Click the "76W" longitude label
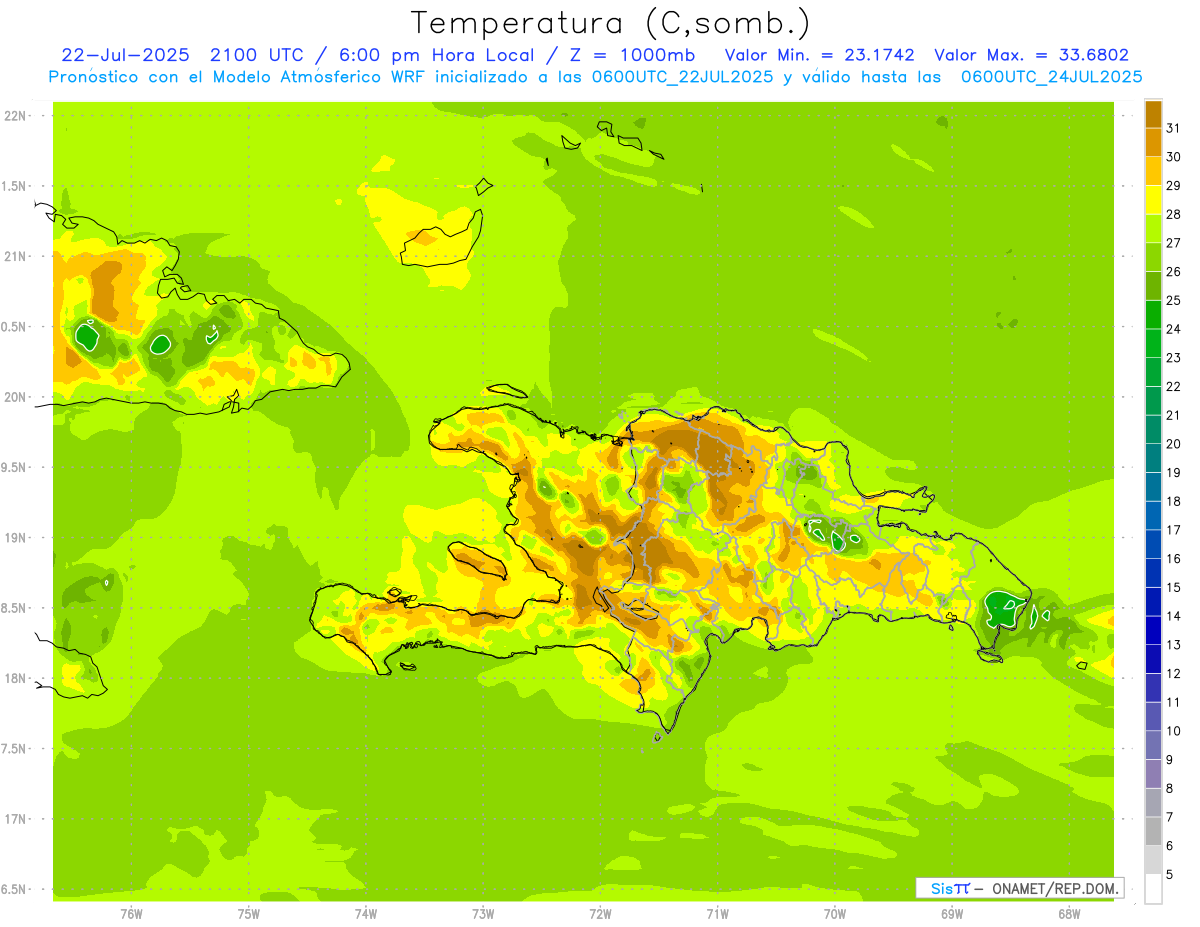1200x927 pixels. [131, 914]
